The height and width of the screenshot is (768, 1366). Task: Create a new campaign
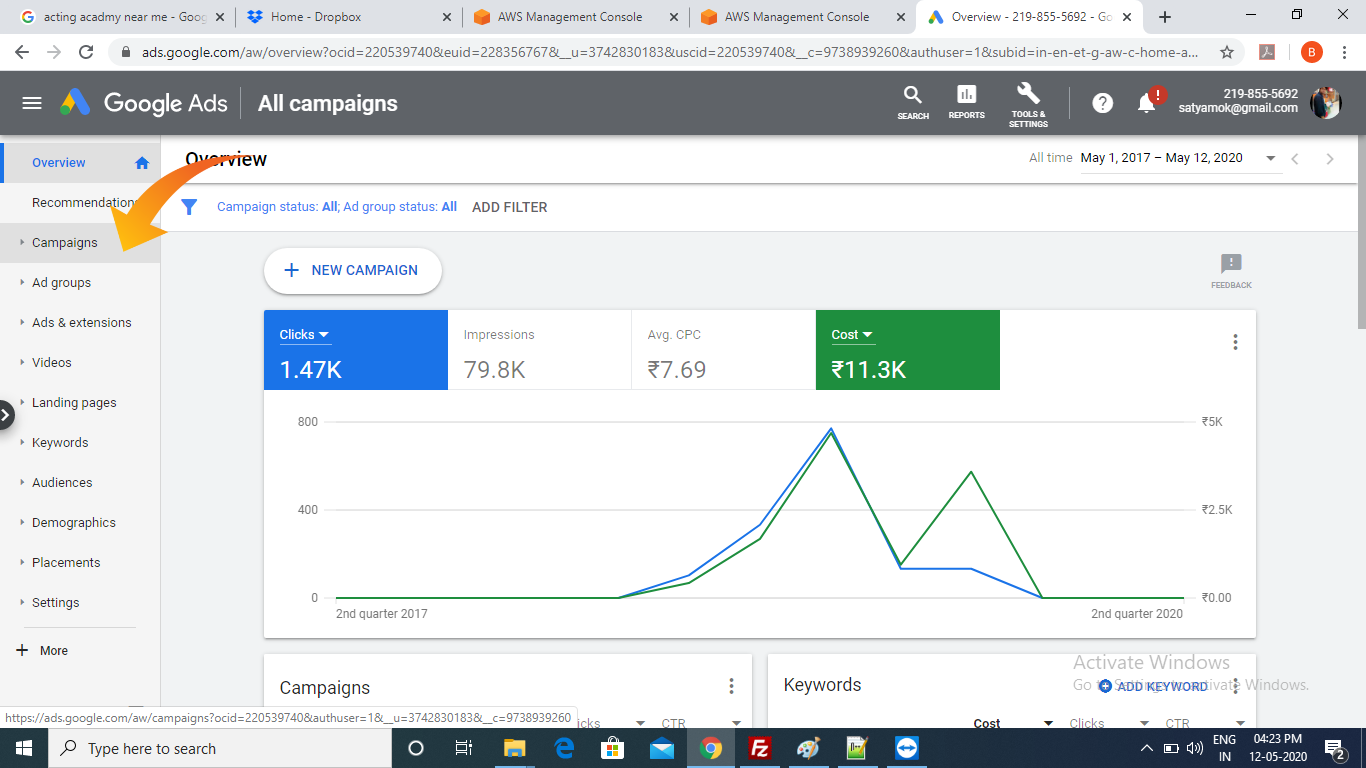tap(352, 270)
